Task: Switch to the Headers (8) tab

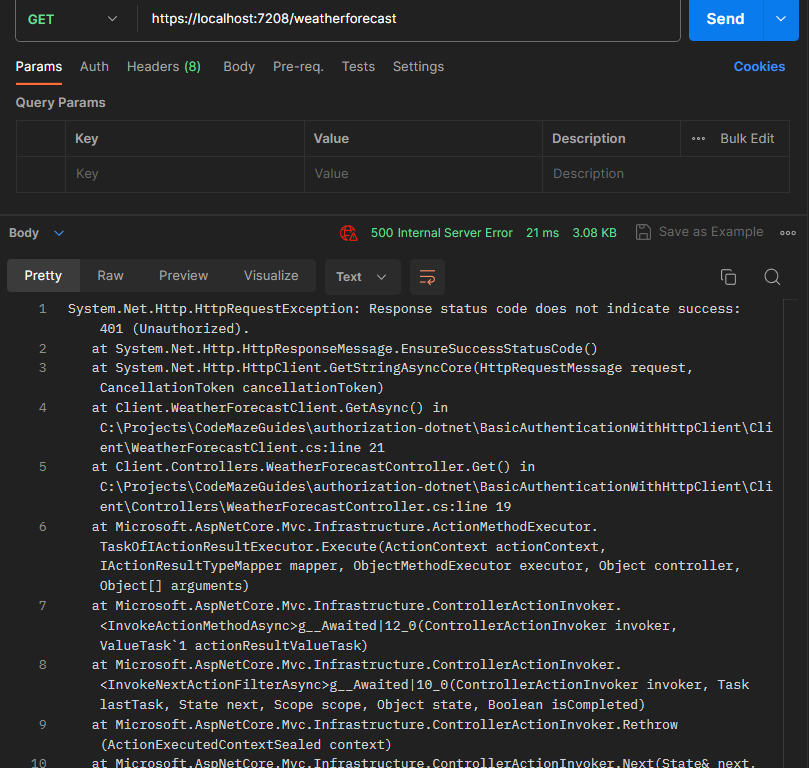Action: tap(163, 66)
